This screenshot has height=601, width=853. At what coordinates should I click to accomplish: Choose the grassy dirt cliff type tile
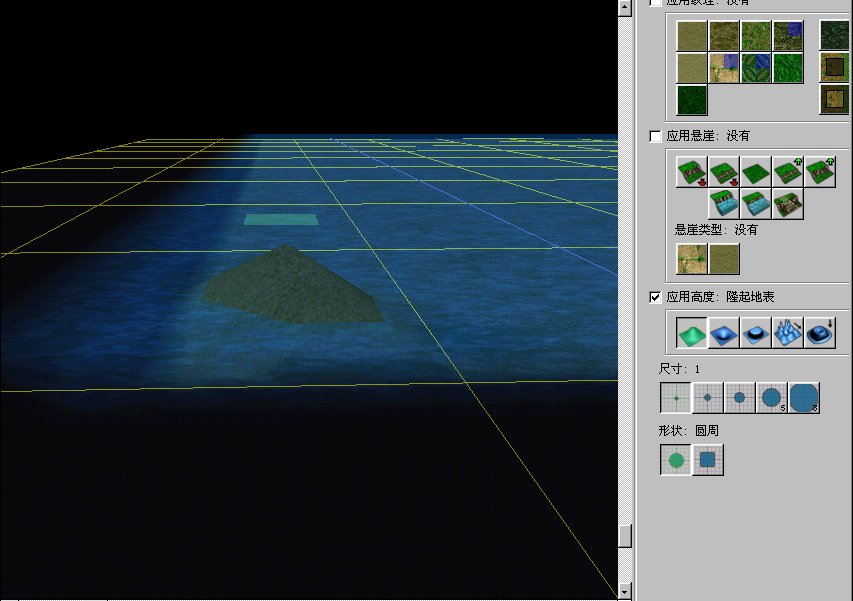click(692, 259)
